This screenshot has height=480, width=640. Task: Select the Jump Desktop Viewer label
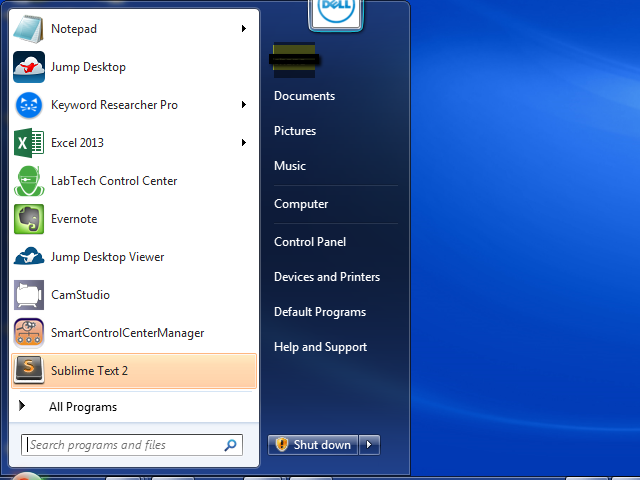click(x=107, y=257)
